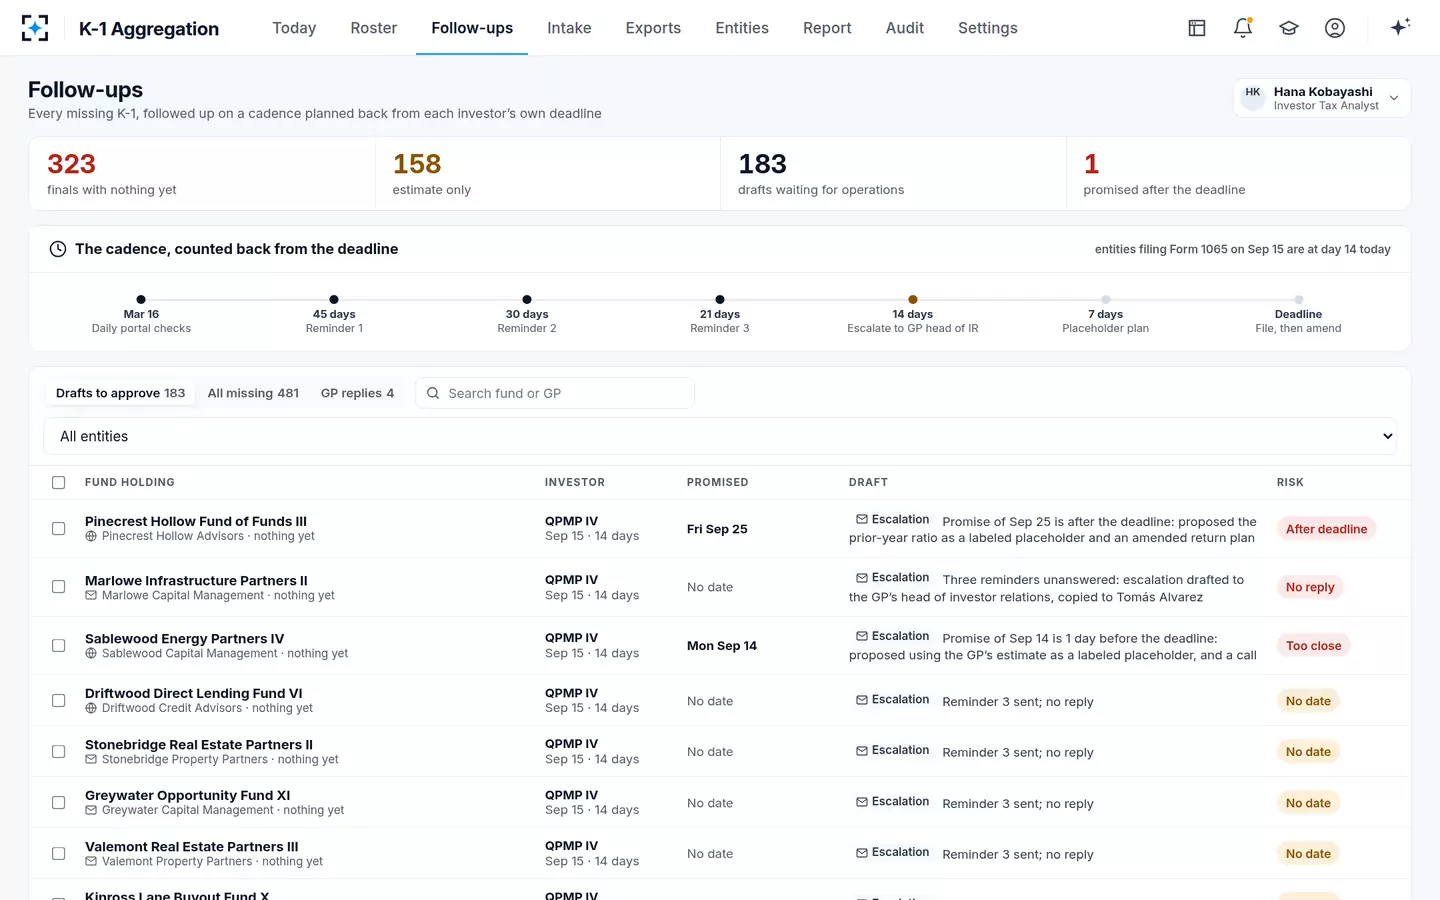Open Pinecrest Hollow Fund of Funds III

(x=196, y=521)
